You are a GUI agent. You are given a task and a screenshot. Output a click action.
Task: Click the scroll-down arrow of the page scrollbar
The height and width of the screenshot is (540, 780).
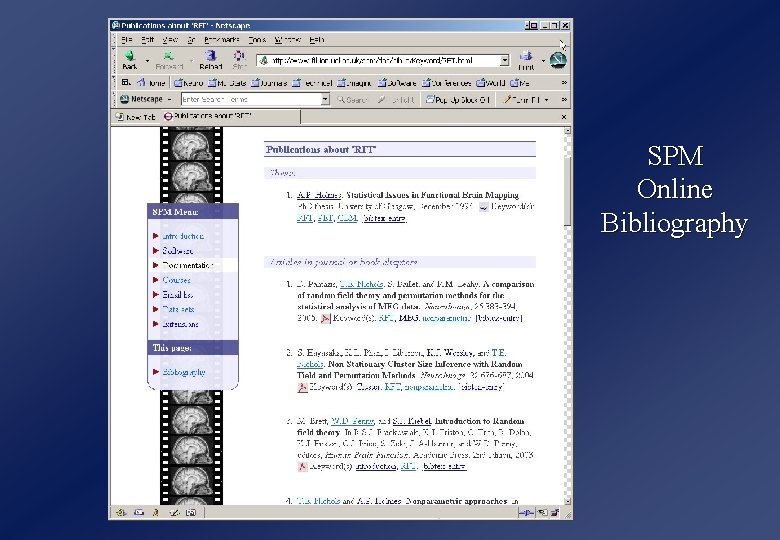(568, 502)
